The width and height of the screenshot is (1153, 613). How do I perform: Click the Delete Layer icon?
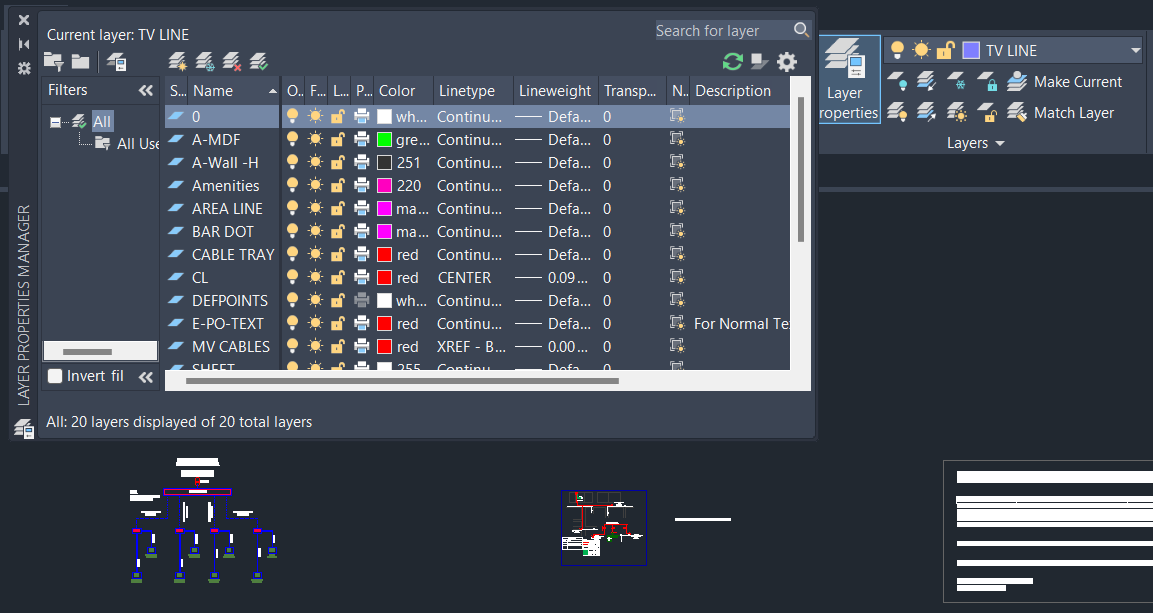(230, 62)
